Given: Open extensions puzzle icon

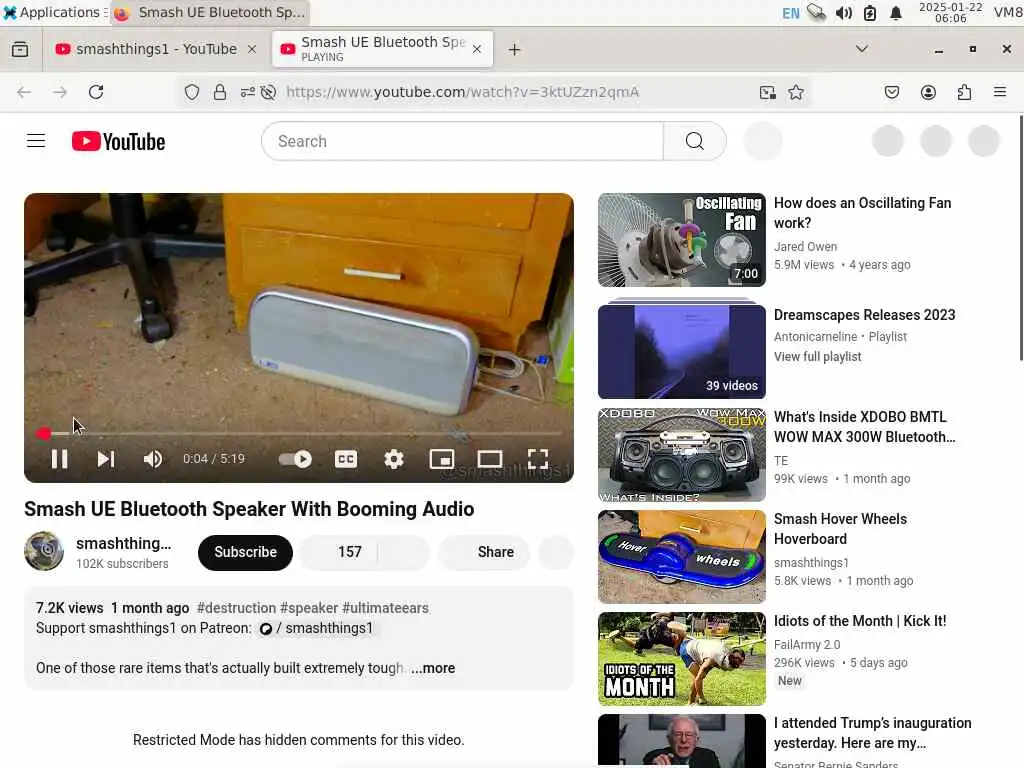Looking at the screenshot, I should 964,92.
